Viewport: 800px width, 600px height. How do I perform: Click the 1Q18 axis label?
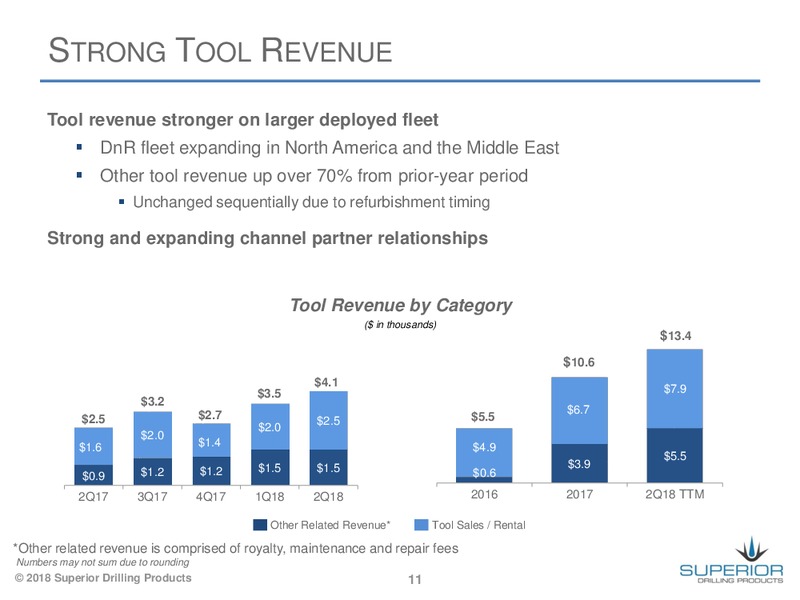(x=269, y=496)
